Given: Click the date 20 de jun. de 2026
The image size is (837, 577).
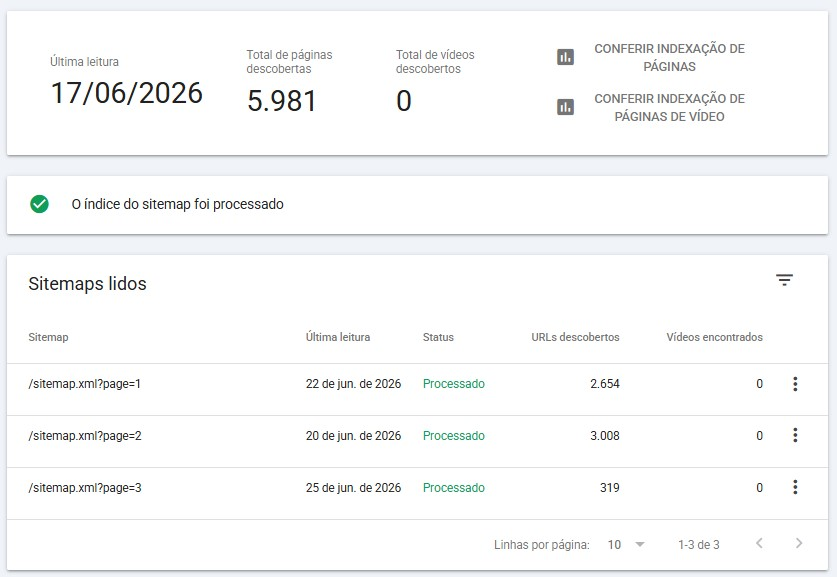Looking at the screenshot, I should click(x=353, y=436).
